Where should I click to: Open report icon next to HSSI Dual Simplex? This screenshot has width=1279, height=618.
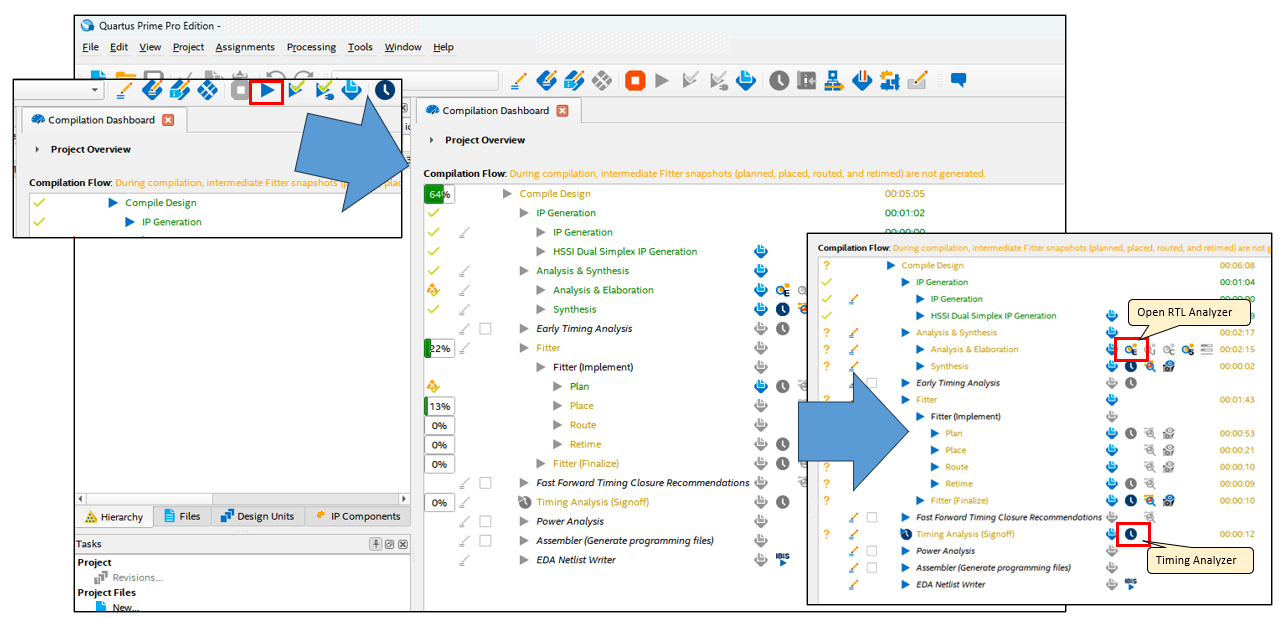pyautogui.click(x=761, y=251)
